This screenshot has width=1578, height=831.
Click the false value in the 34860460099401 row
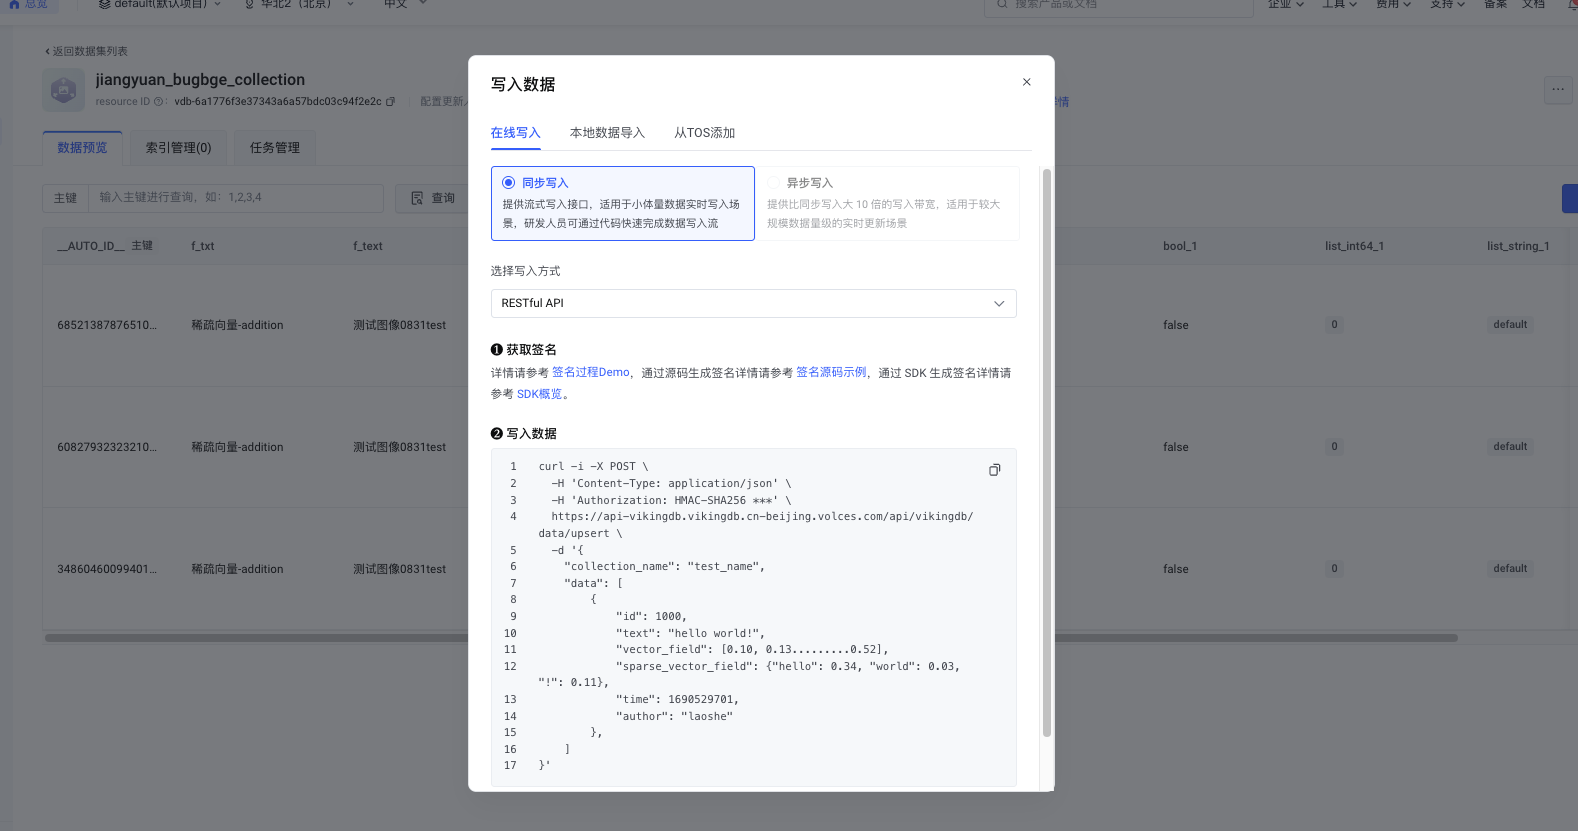(x=1176, y=569)
